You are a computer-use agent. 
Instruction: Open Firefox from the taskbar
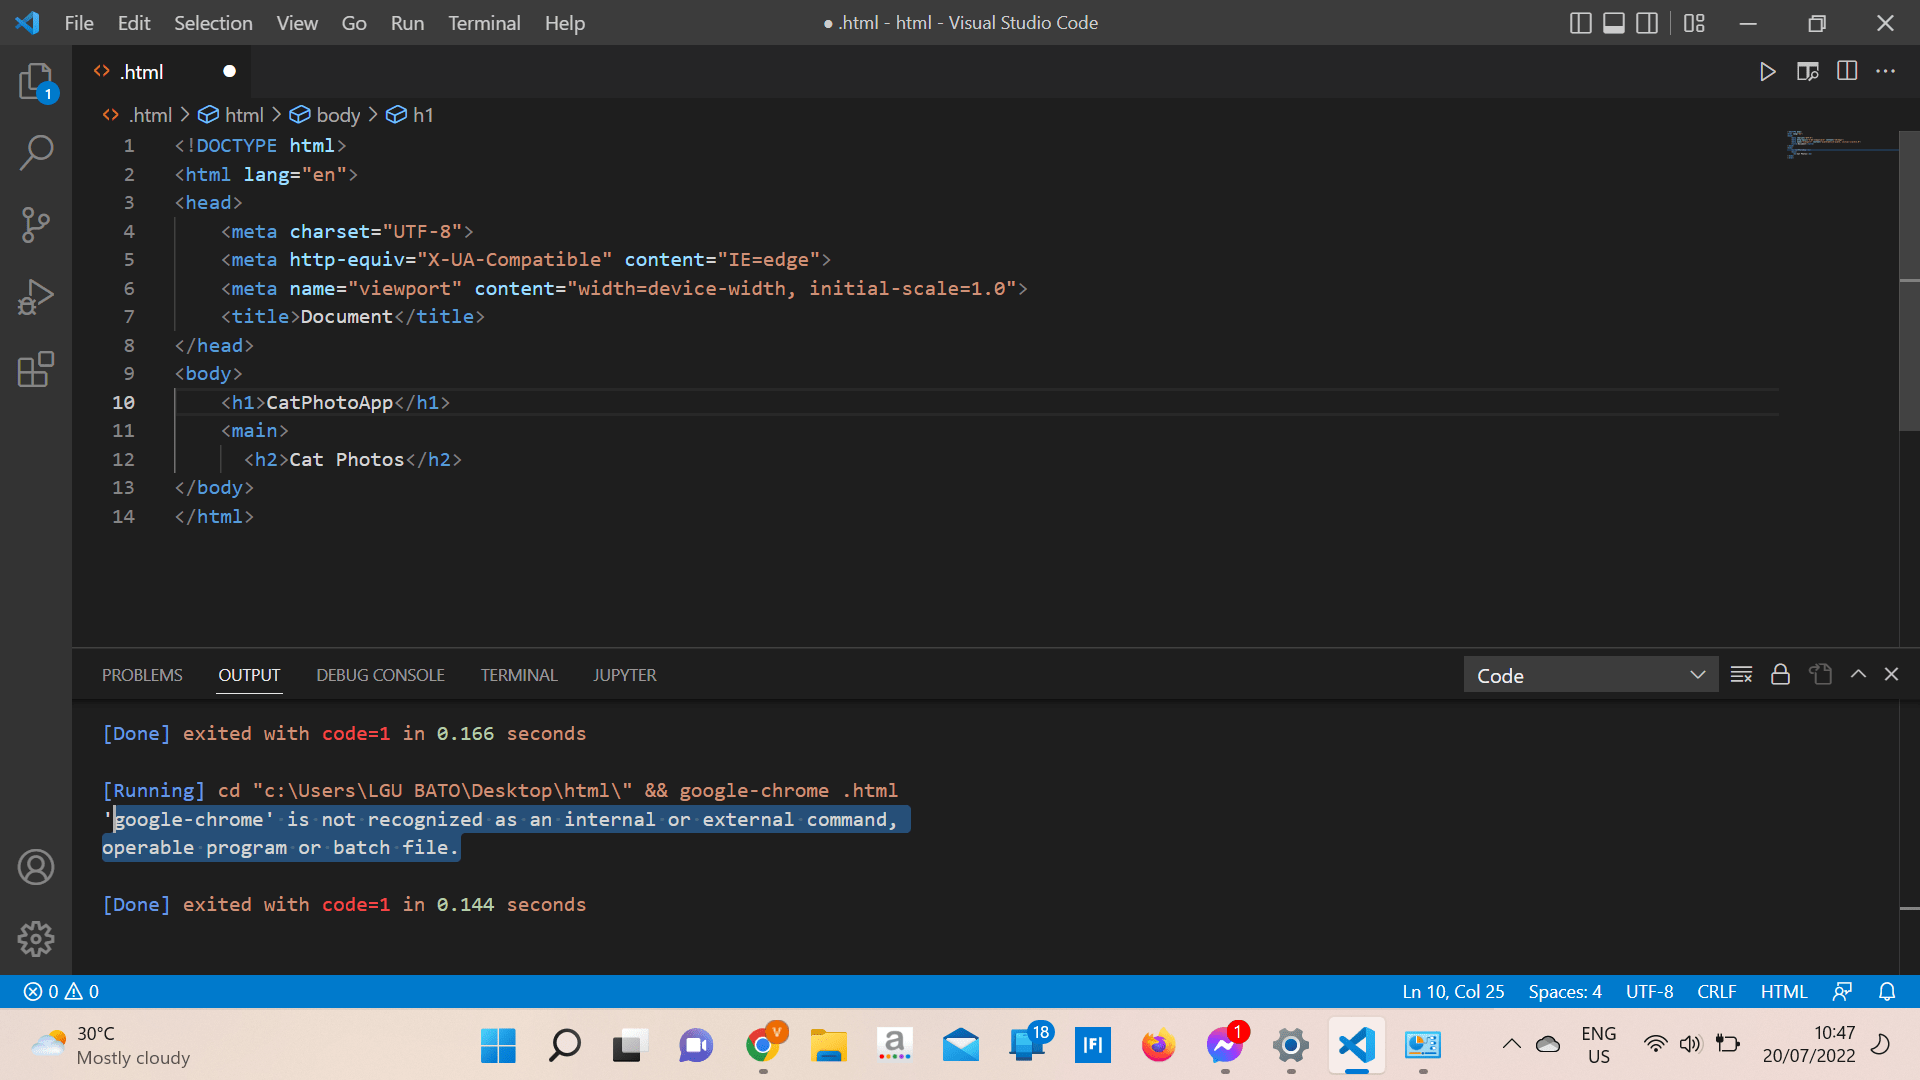pyautogui.click(x=1158, y=1046)
